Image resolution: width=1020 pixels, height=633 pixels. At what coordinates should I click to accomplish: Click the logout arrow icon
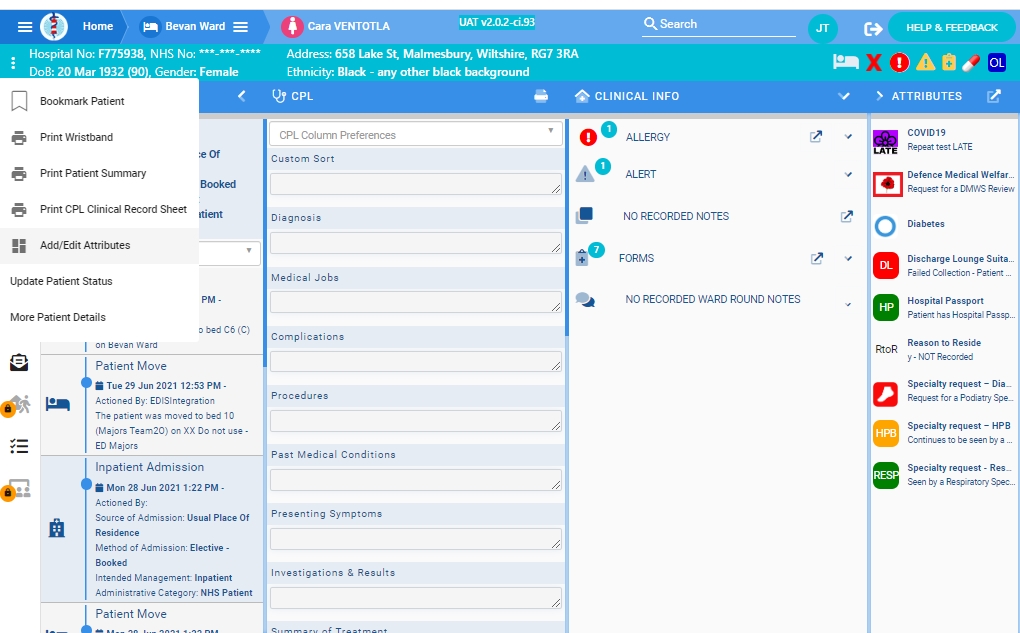873,29
